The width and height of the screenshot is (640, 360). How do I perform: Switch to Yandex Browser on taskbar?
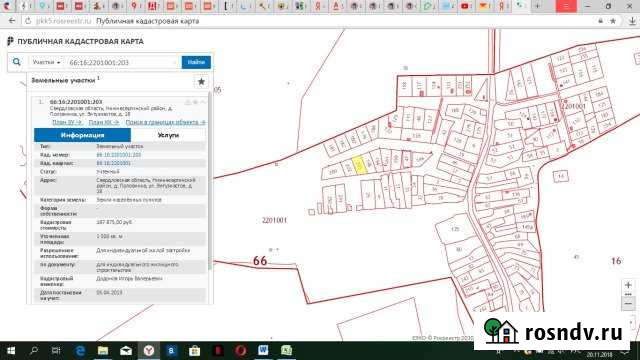tap(149, 351)
